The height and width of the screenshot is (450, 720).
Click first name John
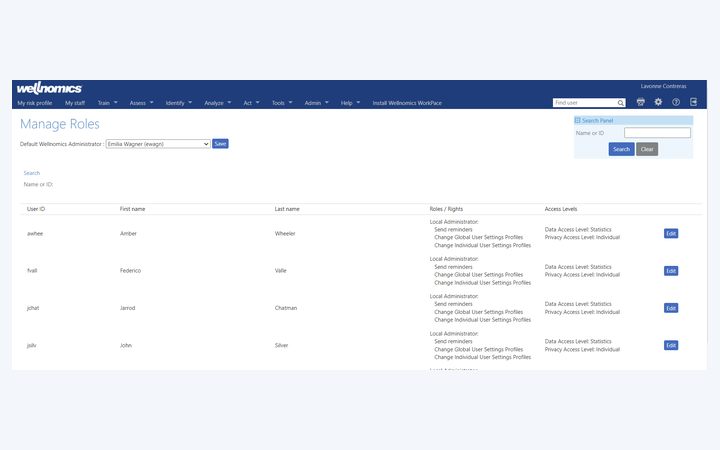(x=126, y=345)
